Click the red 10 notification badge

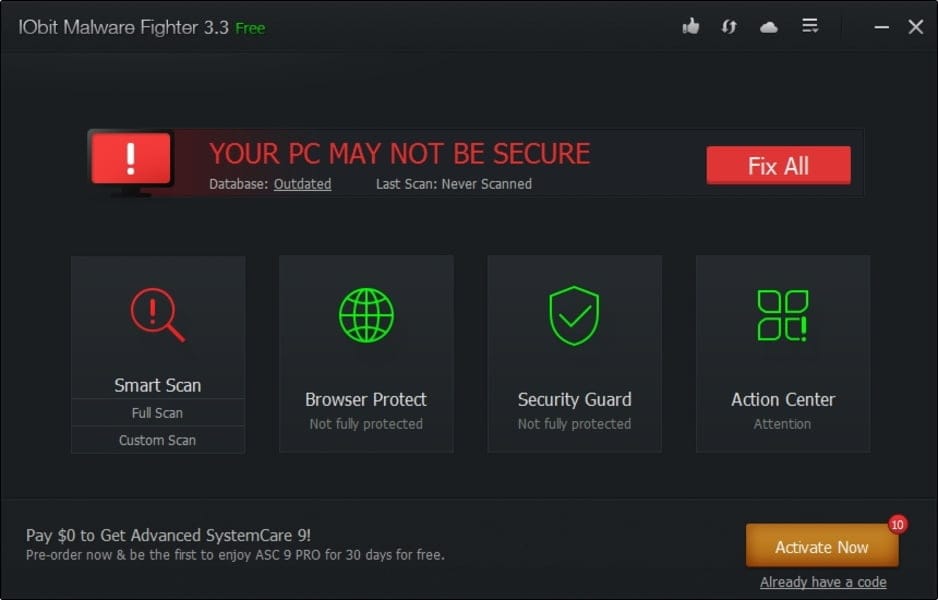click(897, 524)
